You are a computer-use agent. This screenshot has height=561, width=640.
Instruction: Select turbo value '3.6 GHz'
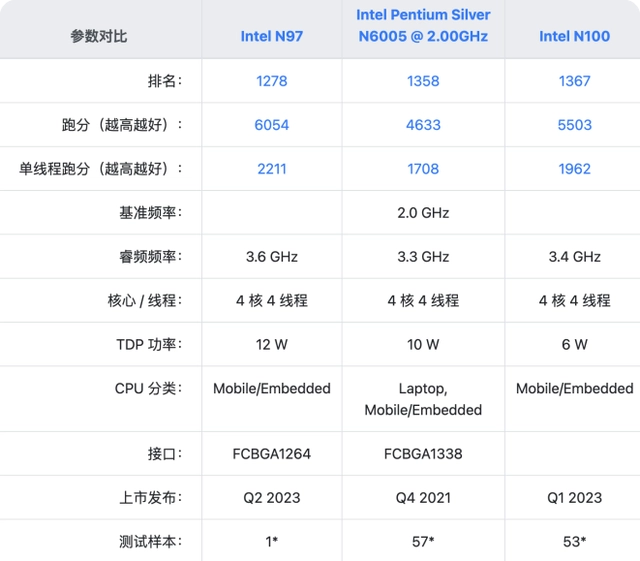pyautogui.click(x=271, y=257)
